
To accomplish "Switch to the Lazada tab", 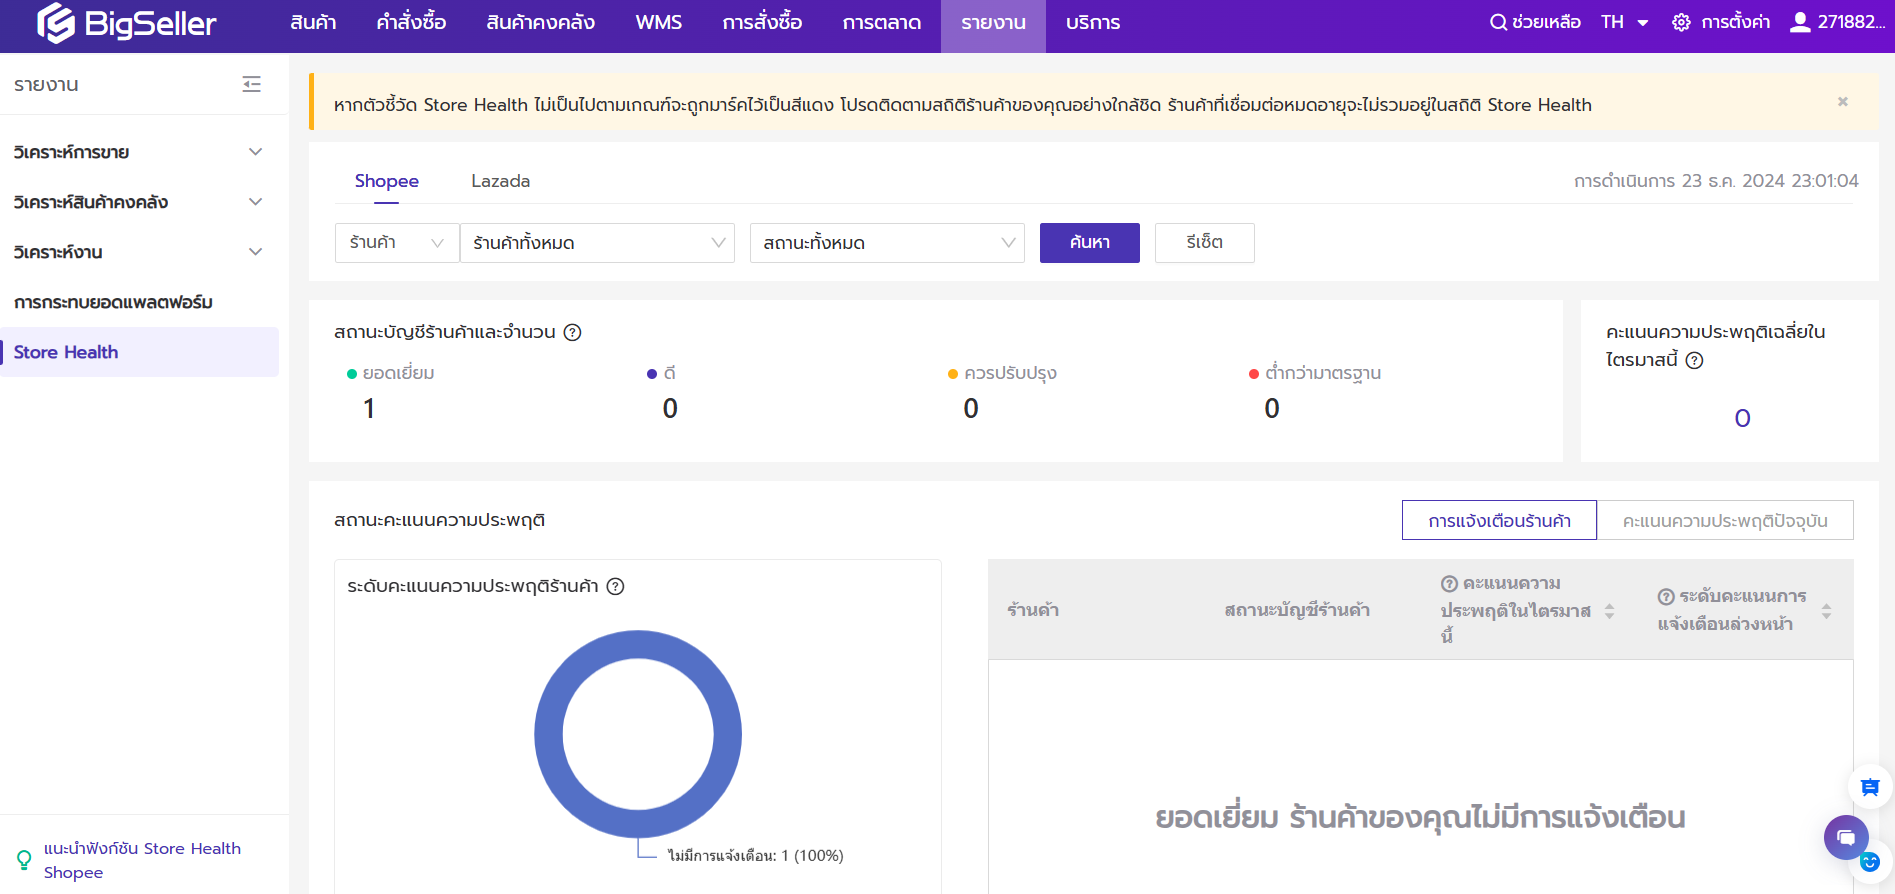I will point(500,181).
